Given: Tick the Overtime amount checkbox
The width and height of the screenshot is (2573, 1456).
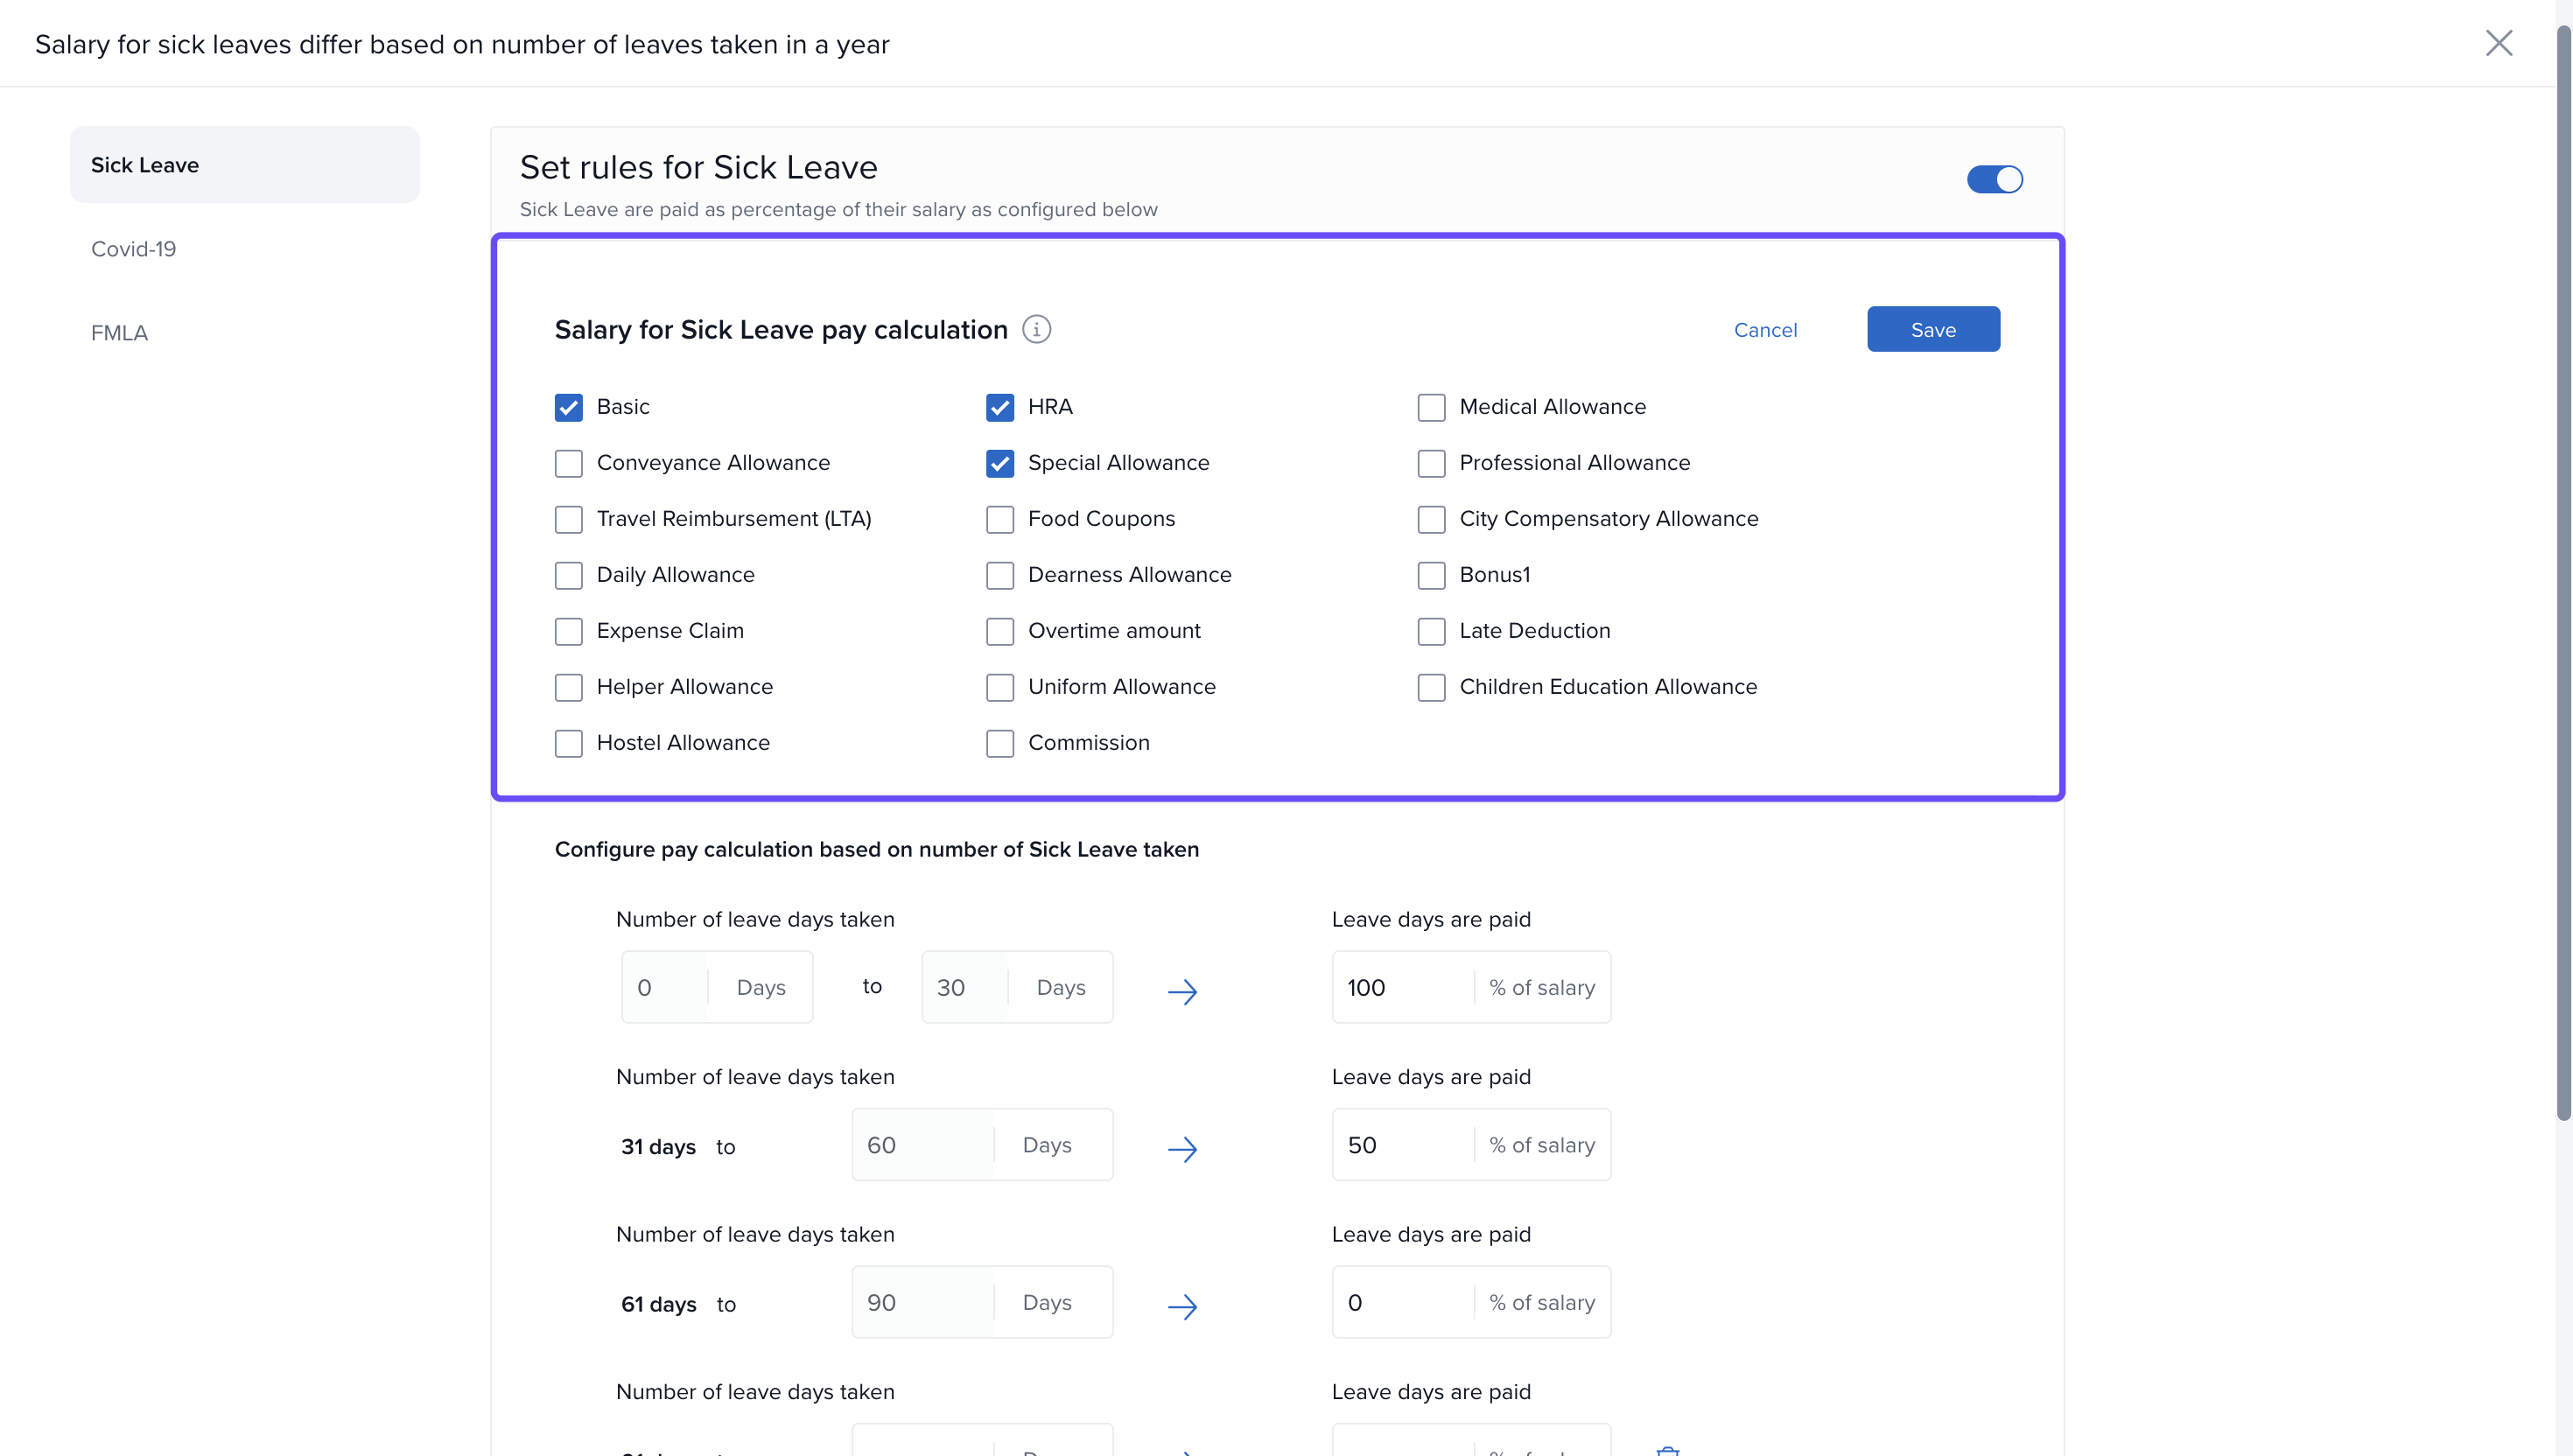Looking at the screenshot, I should [x=999, y=631].
